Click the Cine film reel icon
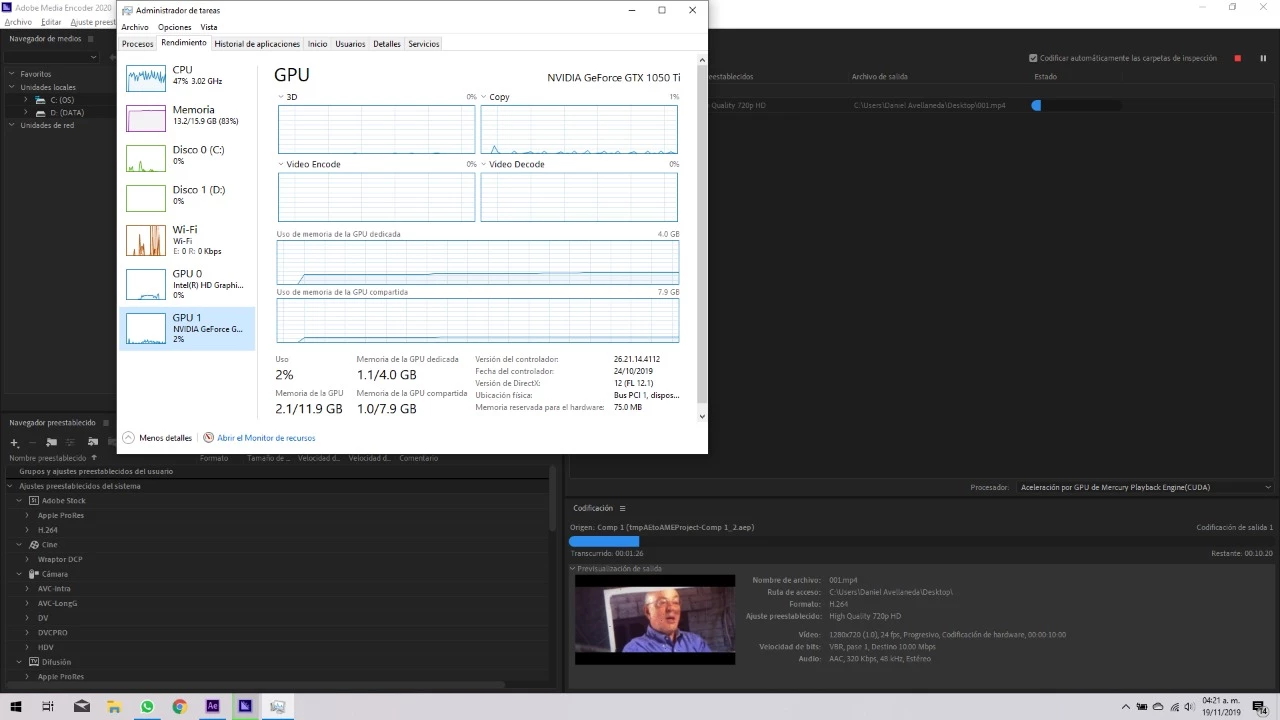 34,545
